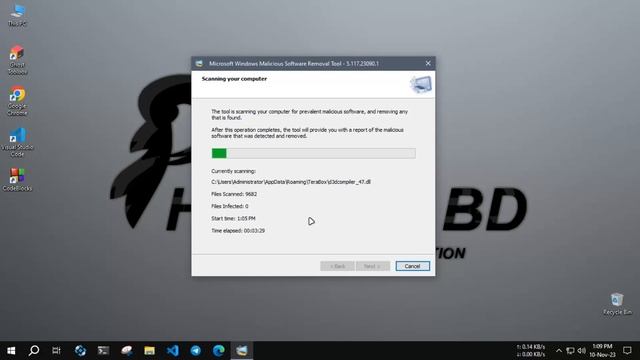
Task: Open Telegram from the taskbar
Action: [196, 351]
